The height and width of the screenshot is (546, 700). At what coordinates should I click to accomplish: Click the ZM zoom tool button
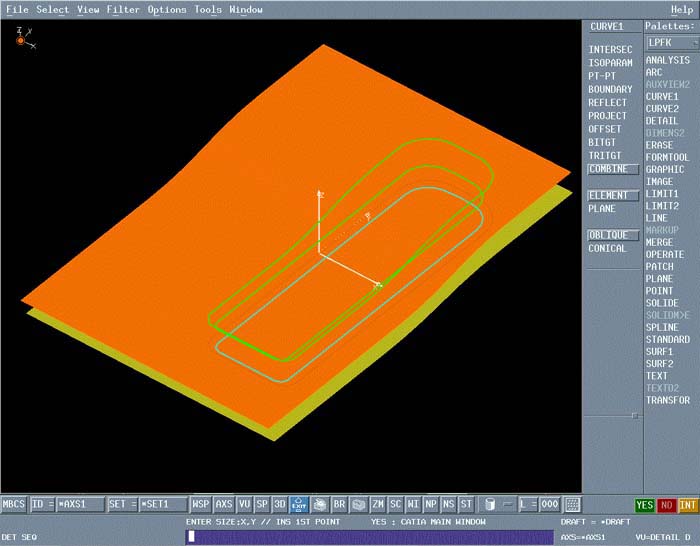(x=378, y=504)
